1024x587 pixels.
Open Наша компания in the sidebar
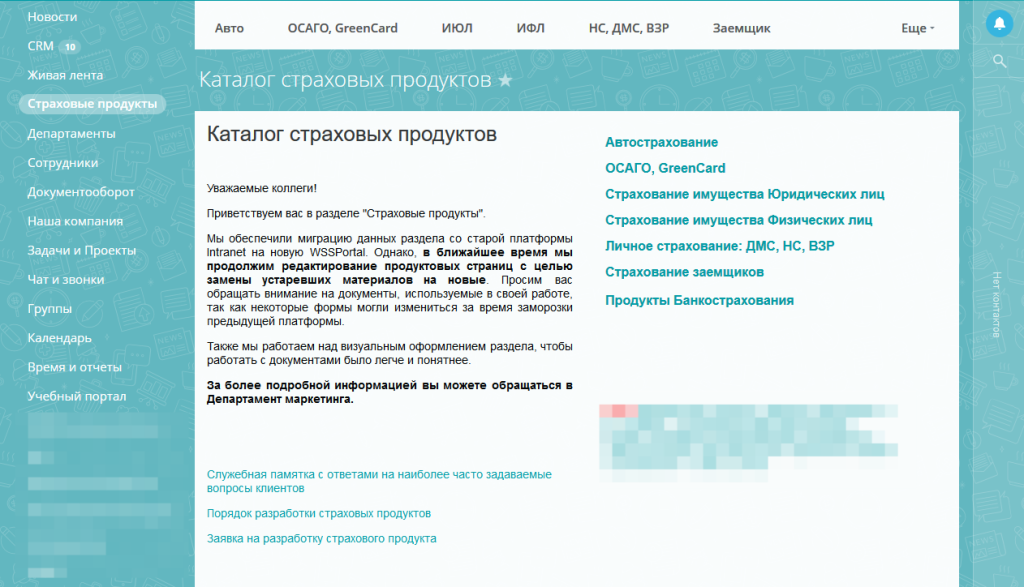pyautogui.click(x=75, y=221)
